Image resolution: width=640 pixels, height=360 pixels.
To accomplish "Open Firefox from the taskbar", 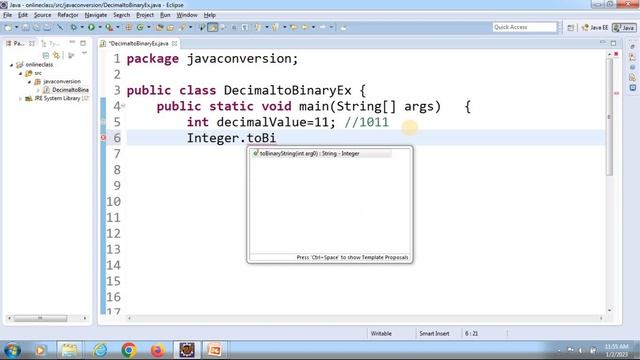I will 157,350.
